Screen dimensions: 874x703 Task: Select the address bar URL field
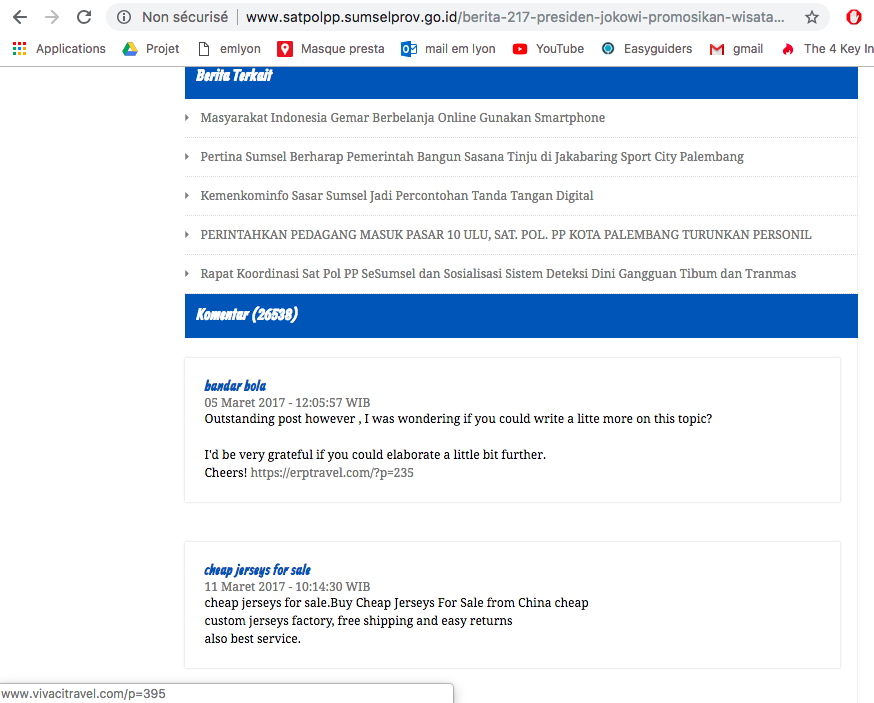click(x=515, y=17)
